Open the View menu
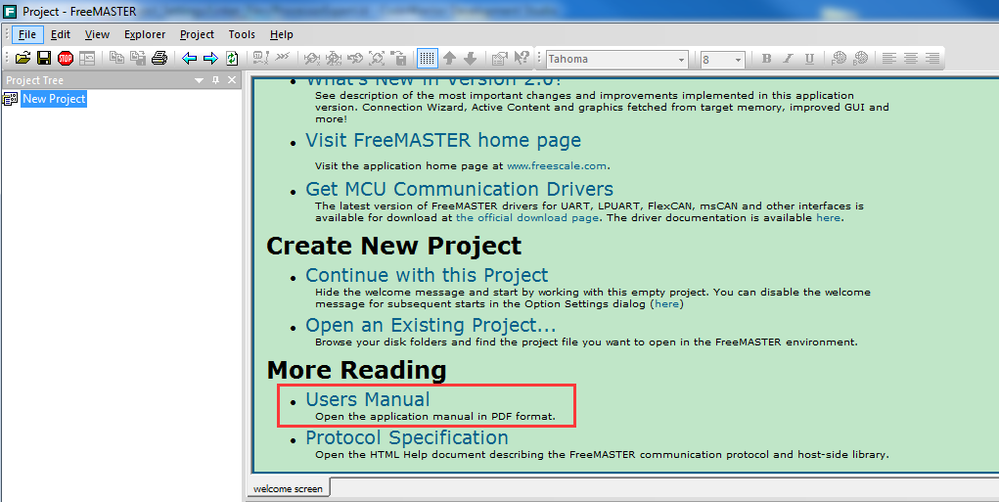 (x=97, y=34)
